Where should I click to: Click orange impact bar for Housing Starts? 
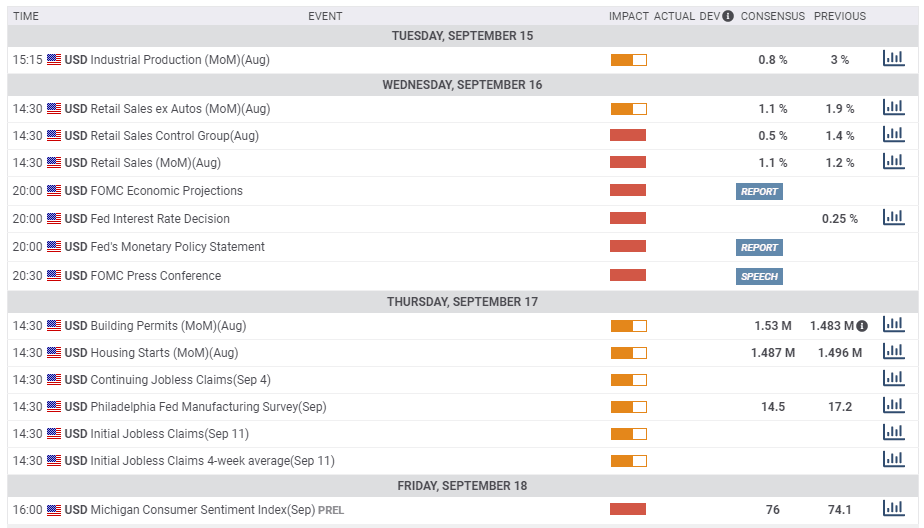click(628, 353)
